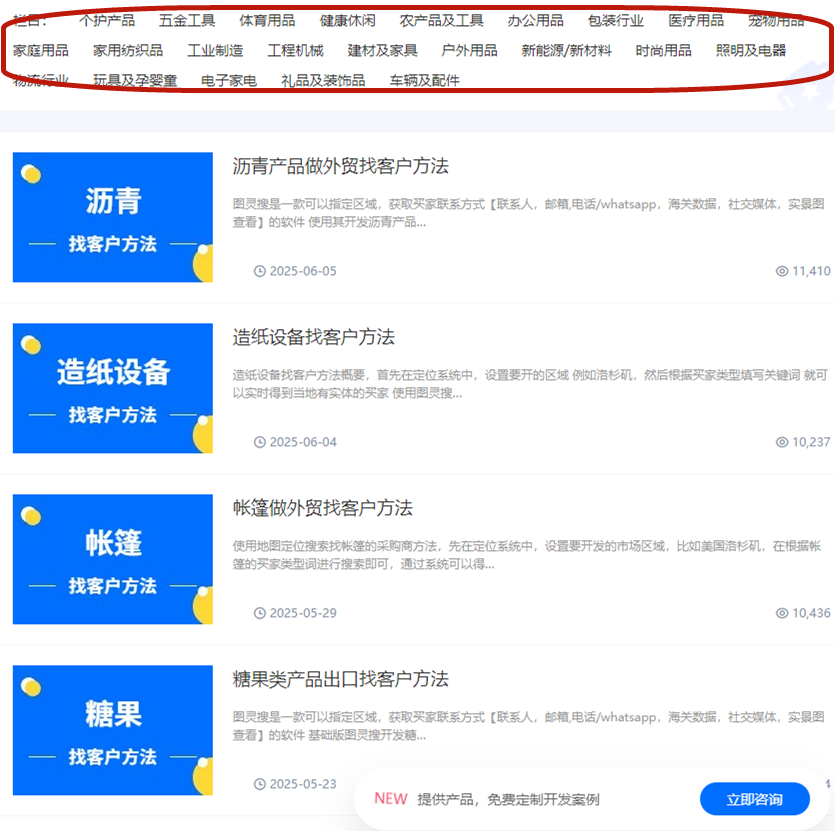Click the 立即咨询 button
The width and height of the screenshot is (835, 831).
(755, 799)
